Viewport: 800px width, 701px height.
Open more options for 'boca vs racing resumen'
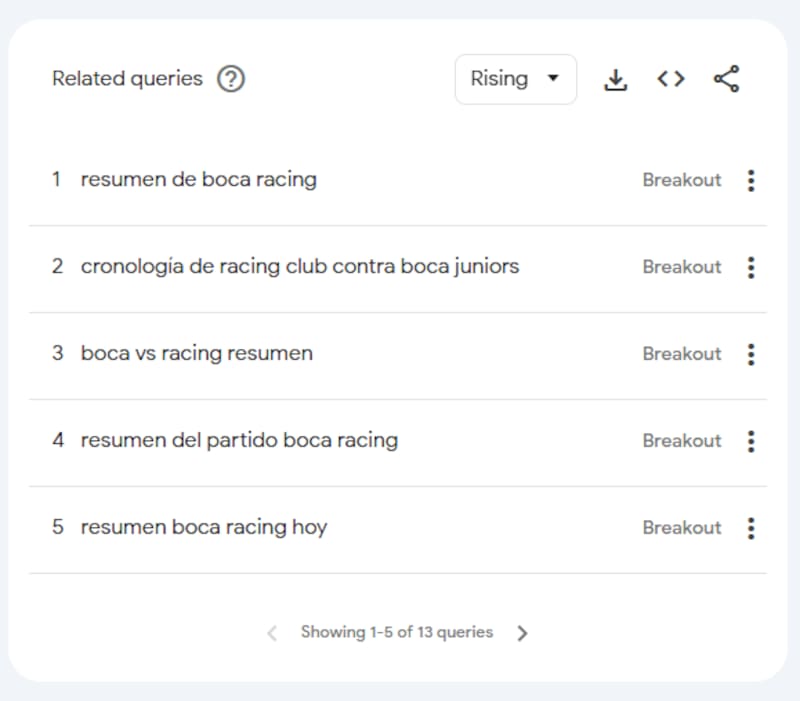[751, 354]
